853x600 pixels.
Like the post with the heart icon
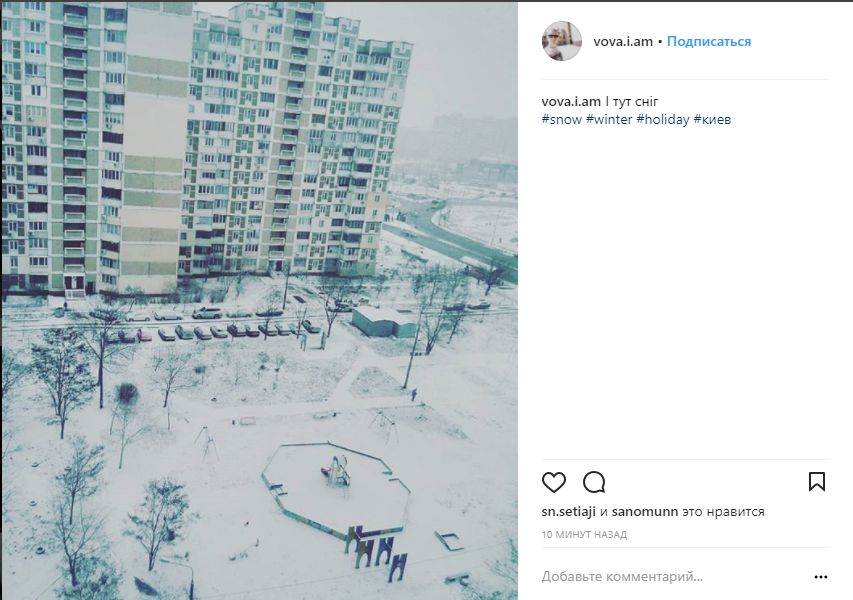click(554, 483)
